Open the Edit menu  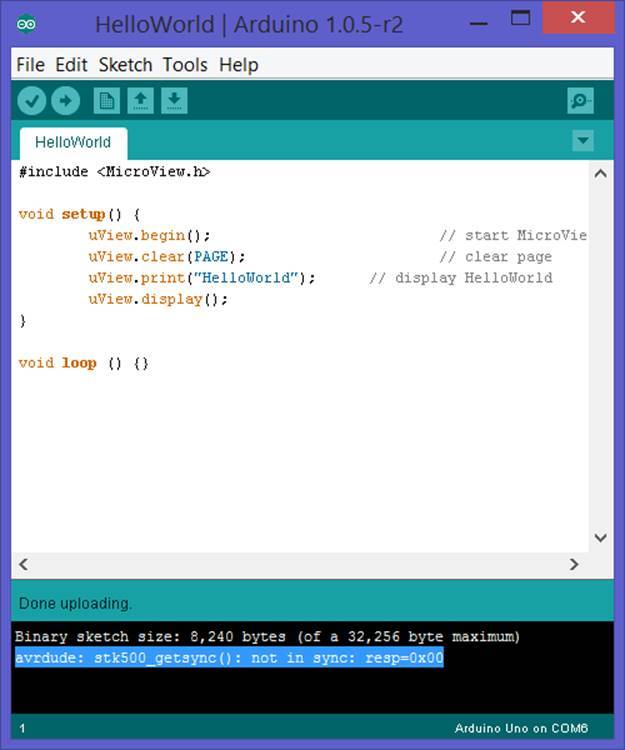coord(71,65)
